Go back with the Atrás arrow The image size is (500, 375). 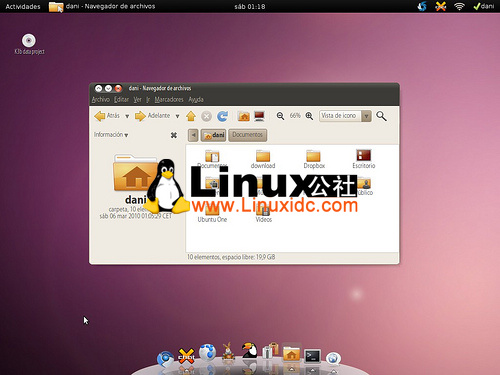pyautogui.click(x=106, y=116)
